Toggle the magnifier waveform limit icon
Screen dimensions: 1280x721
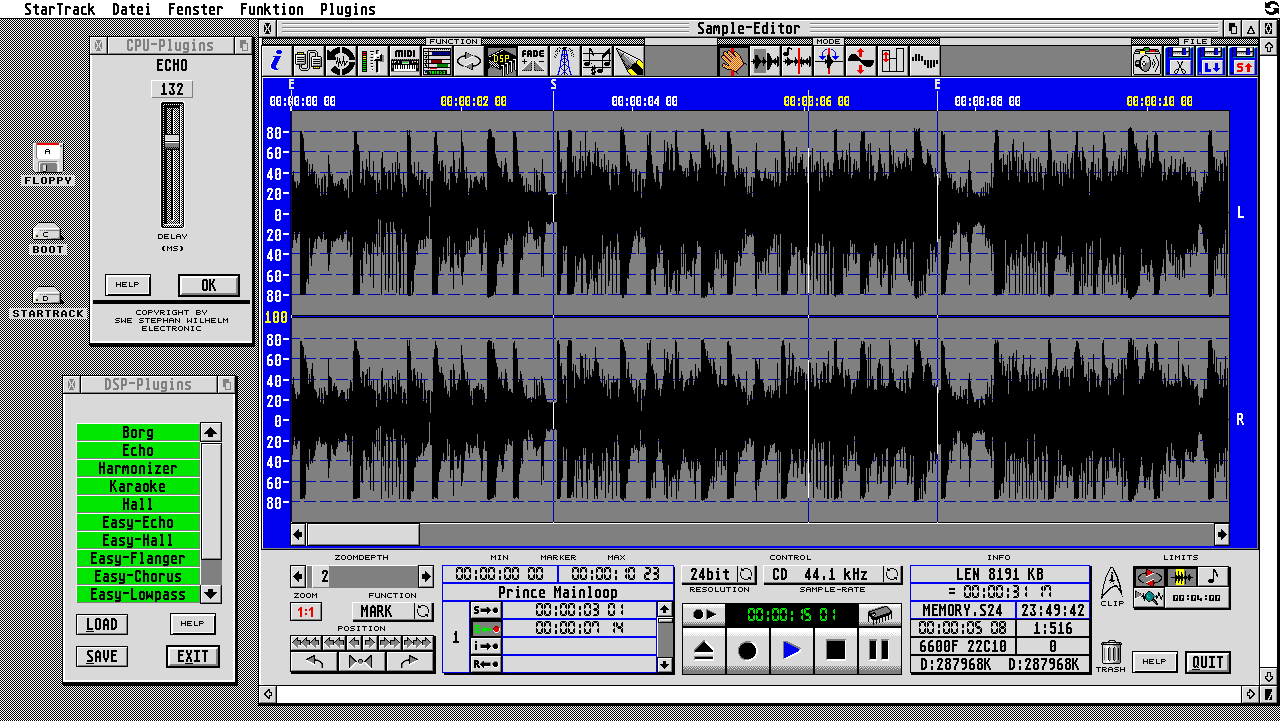click(1149, 598)
